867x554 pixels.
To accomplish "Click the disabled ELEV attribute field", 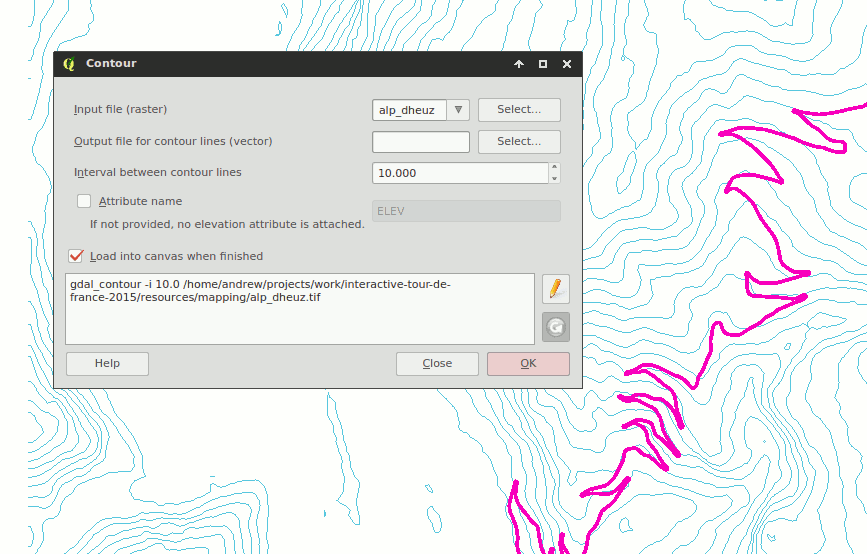I will coord(466,211).
